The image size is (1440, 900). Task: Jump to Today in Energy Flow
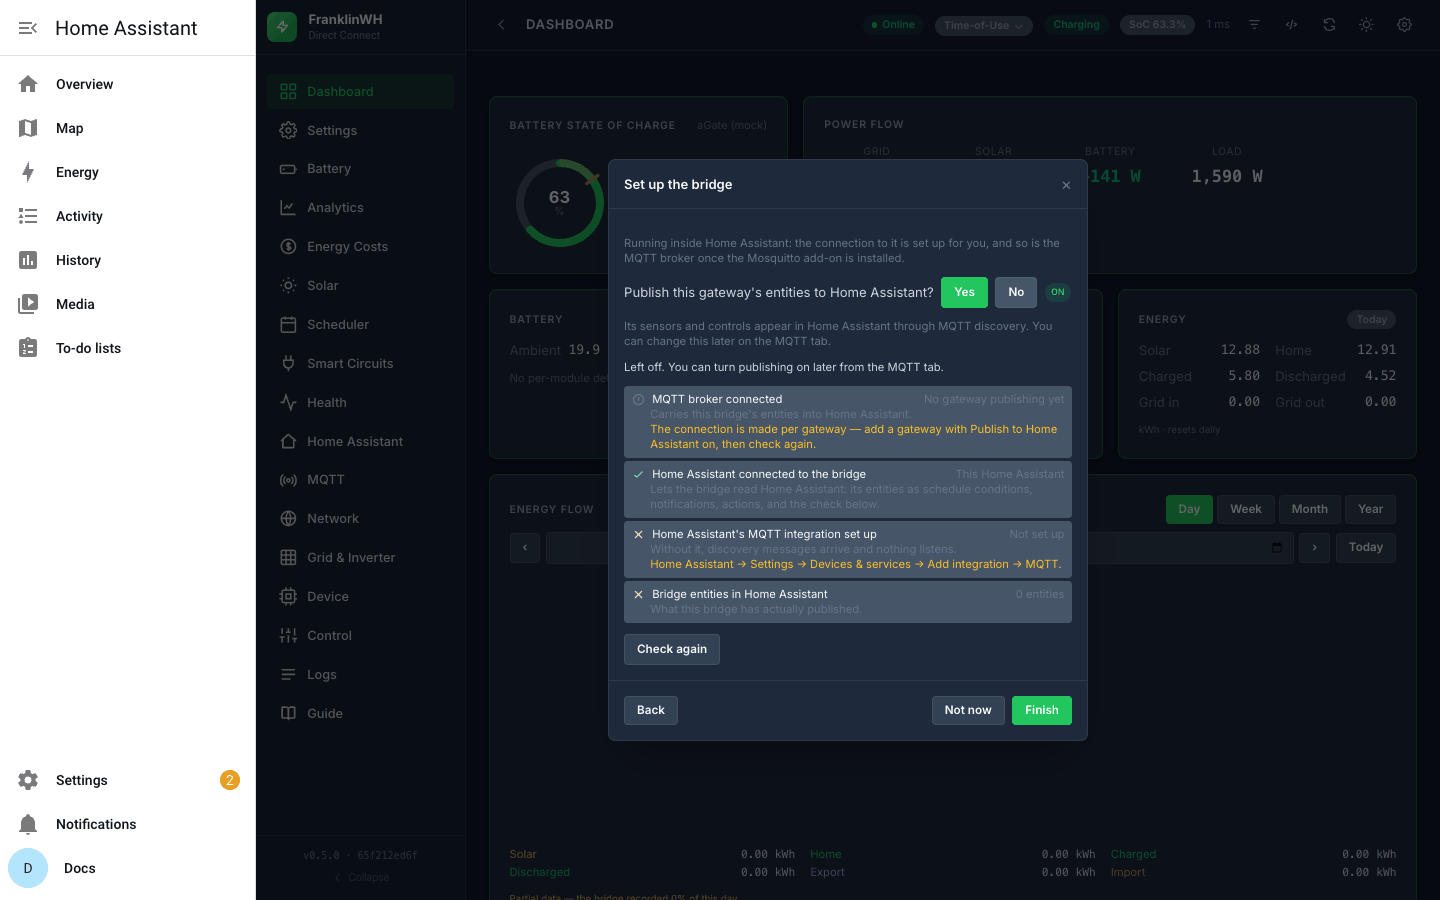[x=1366, y=547]
